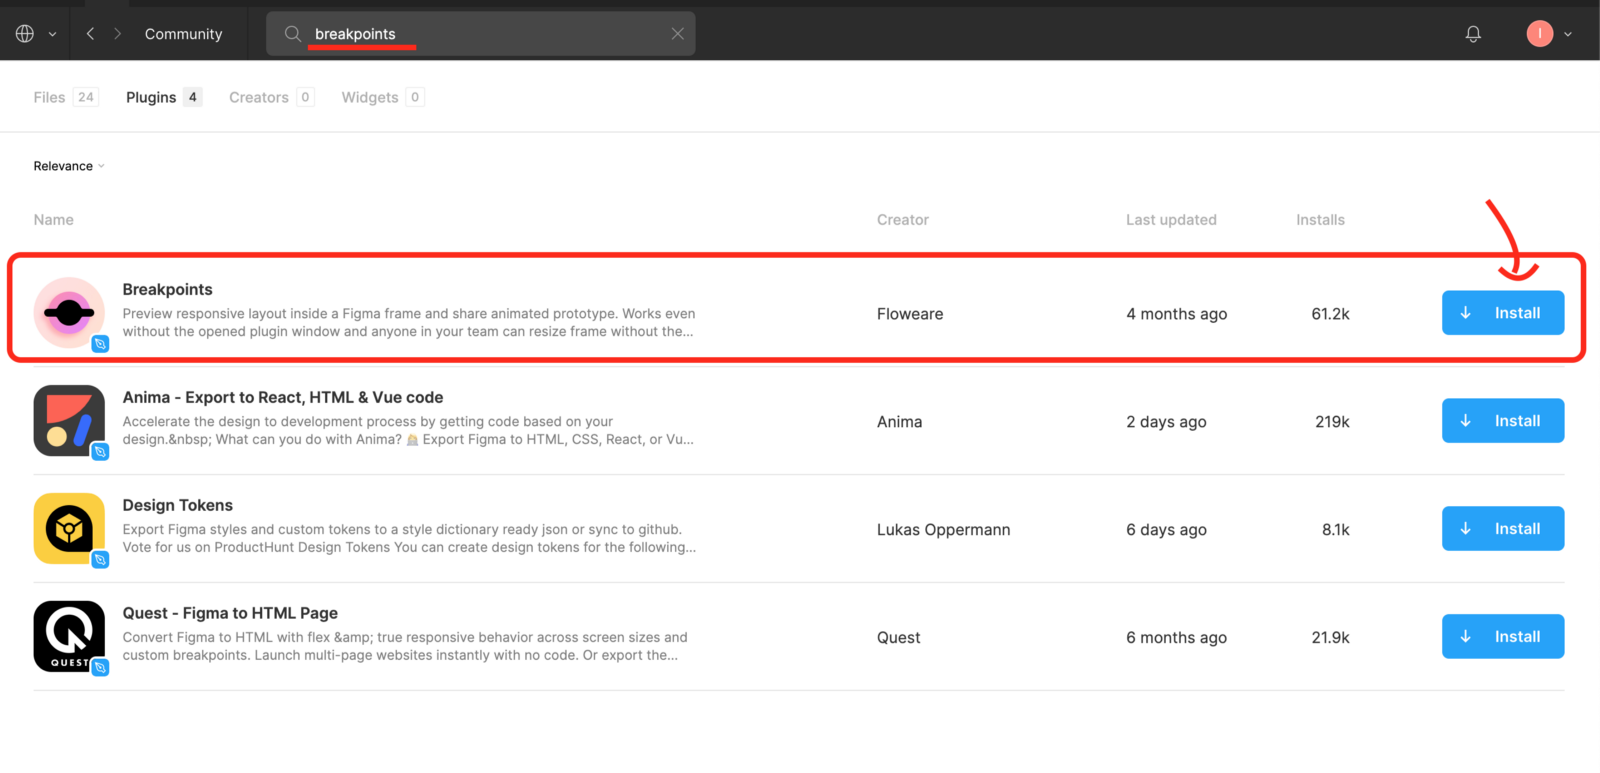View creator Quest

pyautogui.click(x=899, y=638)
